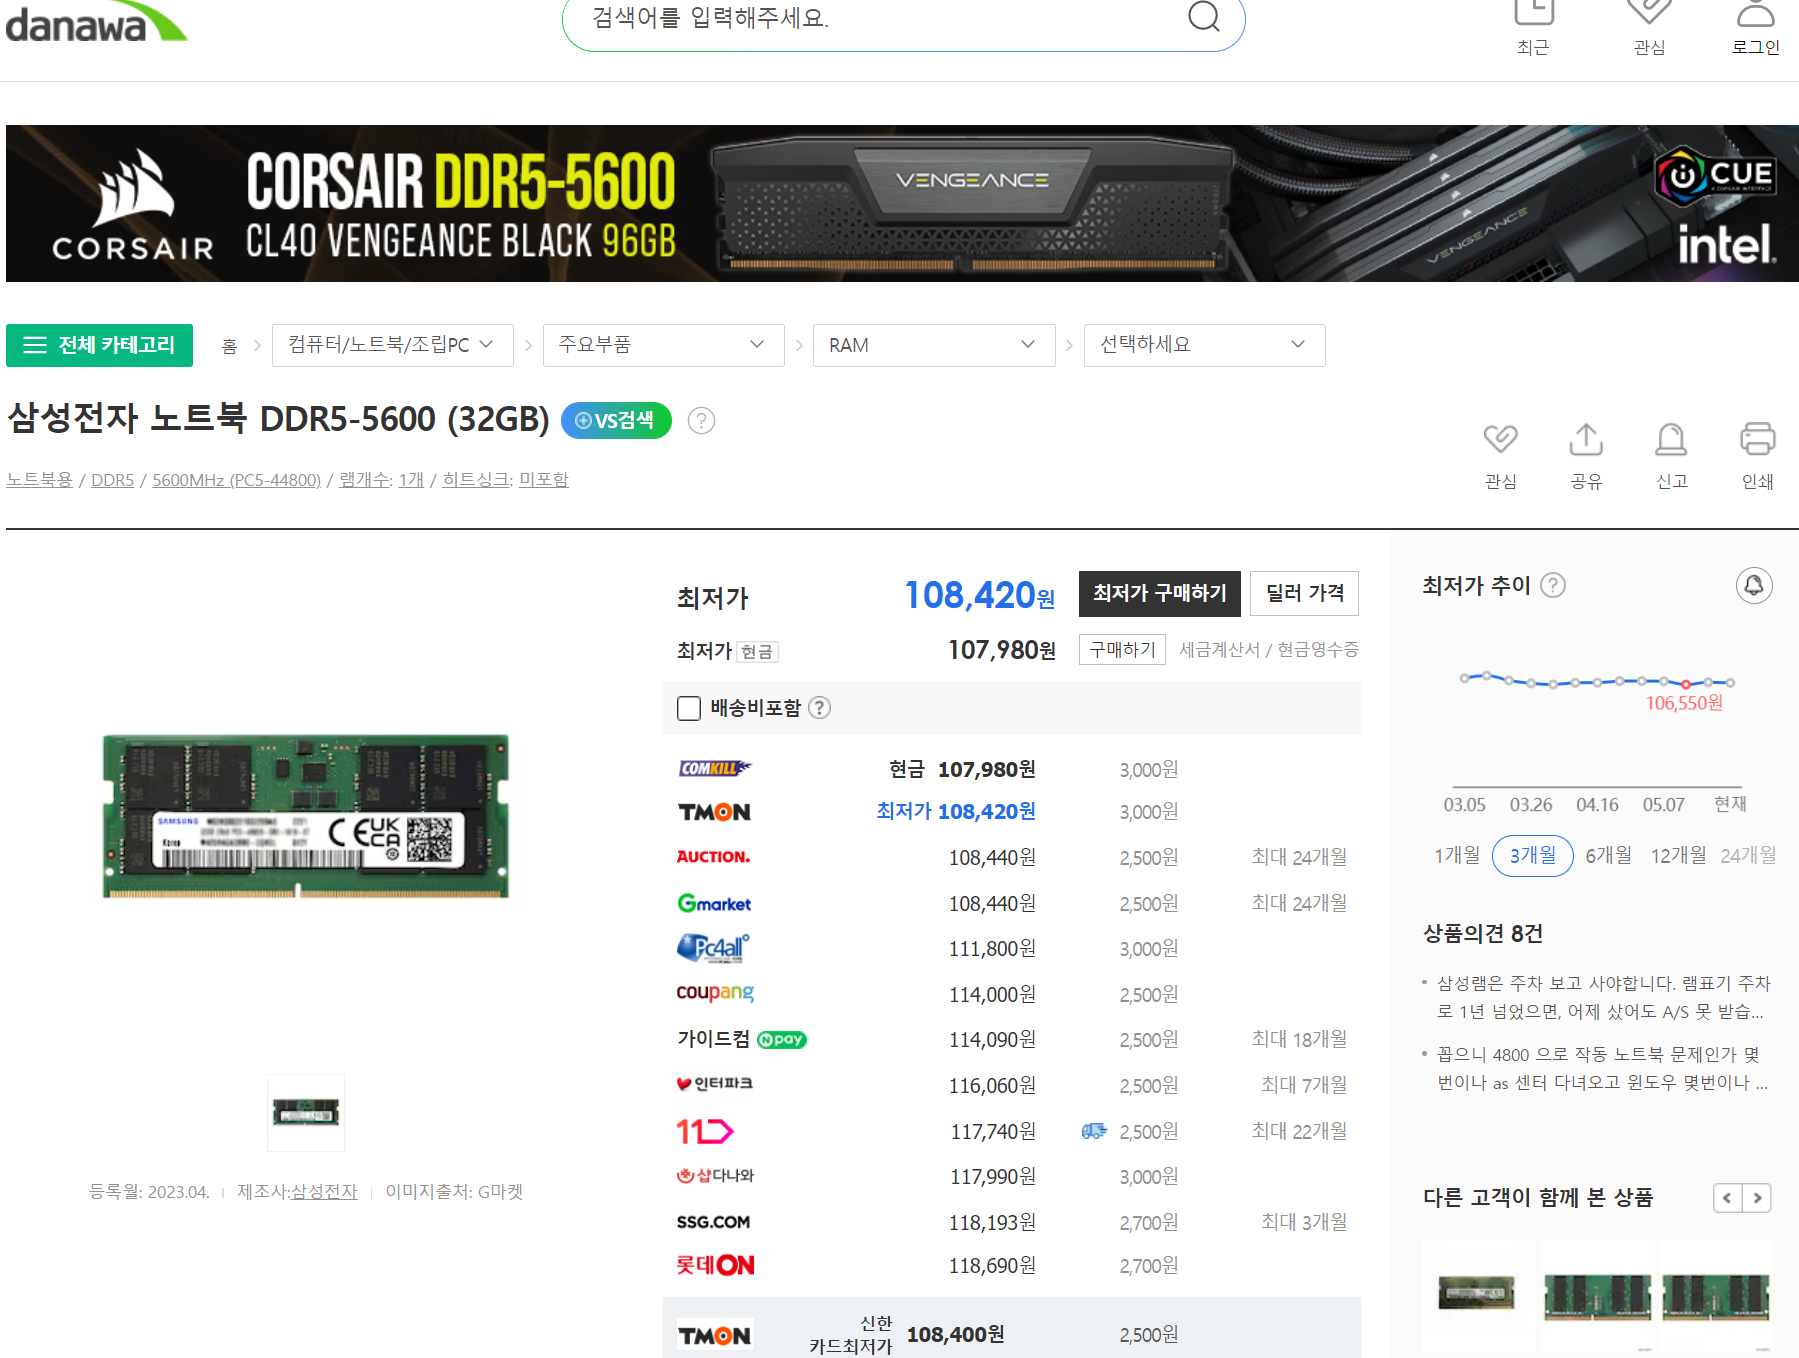Click the 공유 share icon
This screenshot has height=1358, width=1799.
pos(1586,438)
